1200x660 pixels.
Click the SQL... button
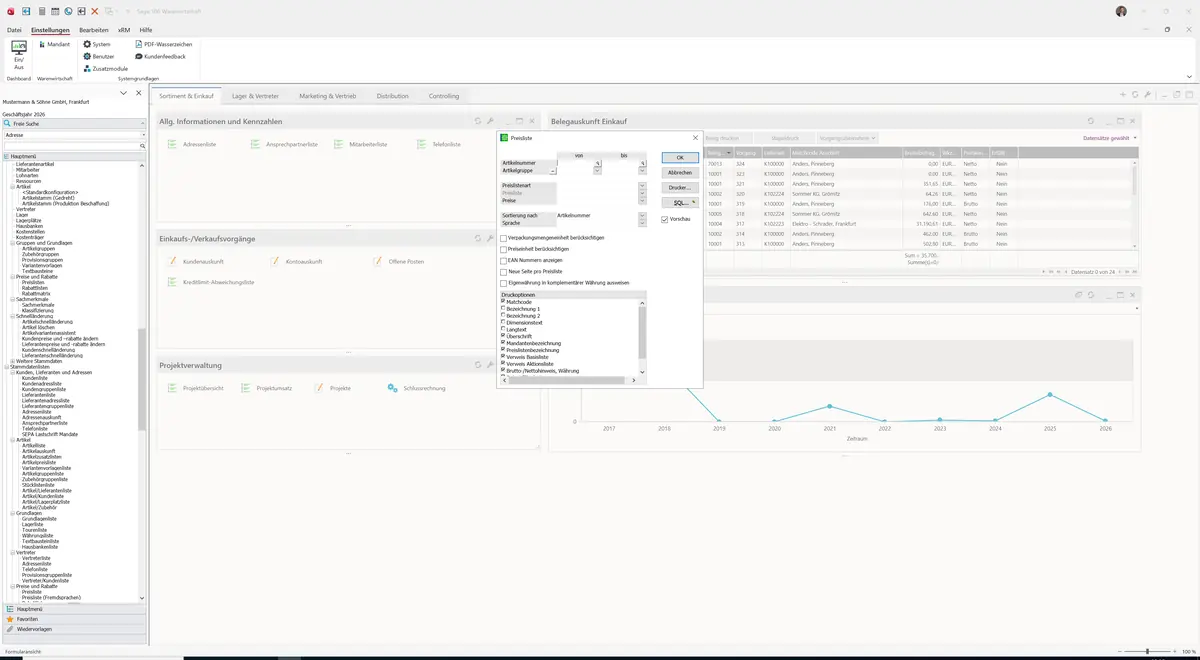point(680,203)
